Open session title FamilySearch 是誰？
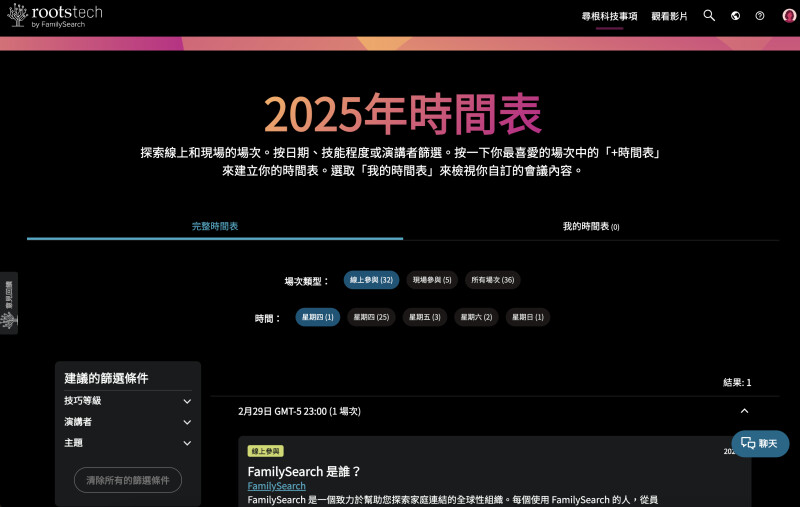 [304, 471]
